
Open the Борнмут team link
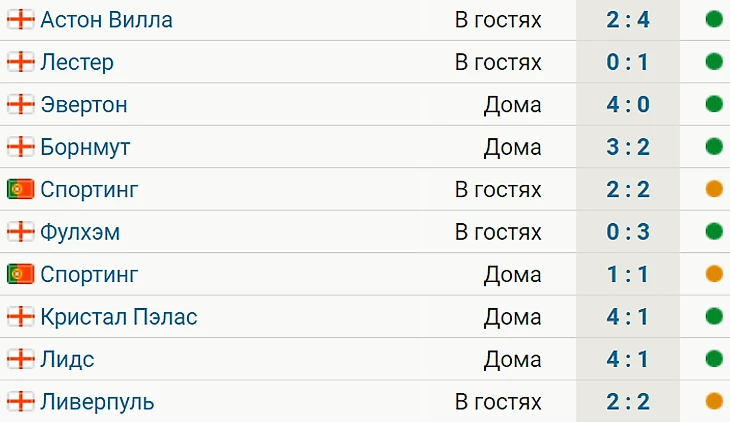[85, 147]
